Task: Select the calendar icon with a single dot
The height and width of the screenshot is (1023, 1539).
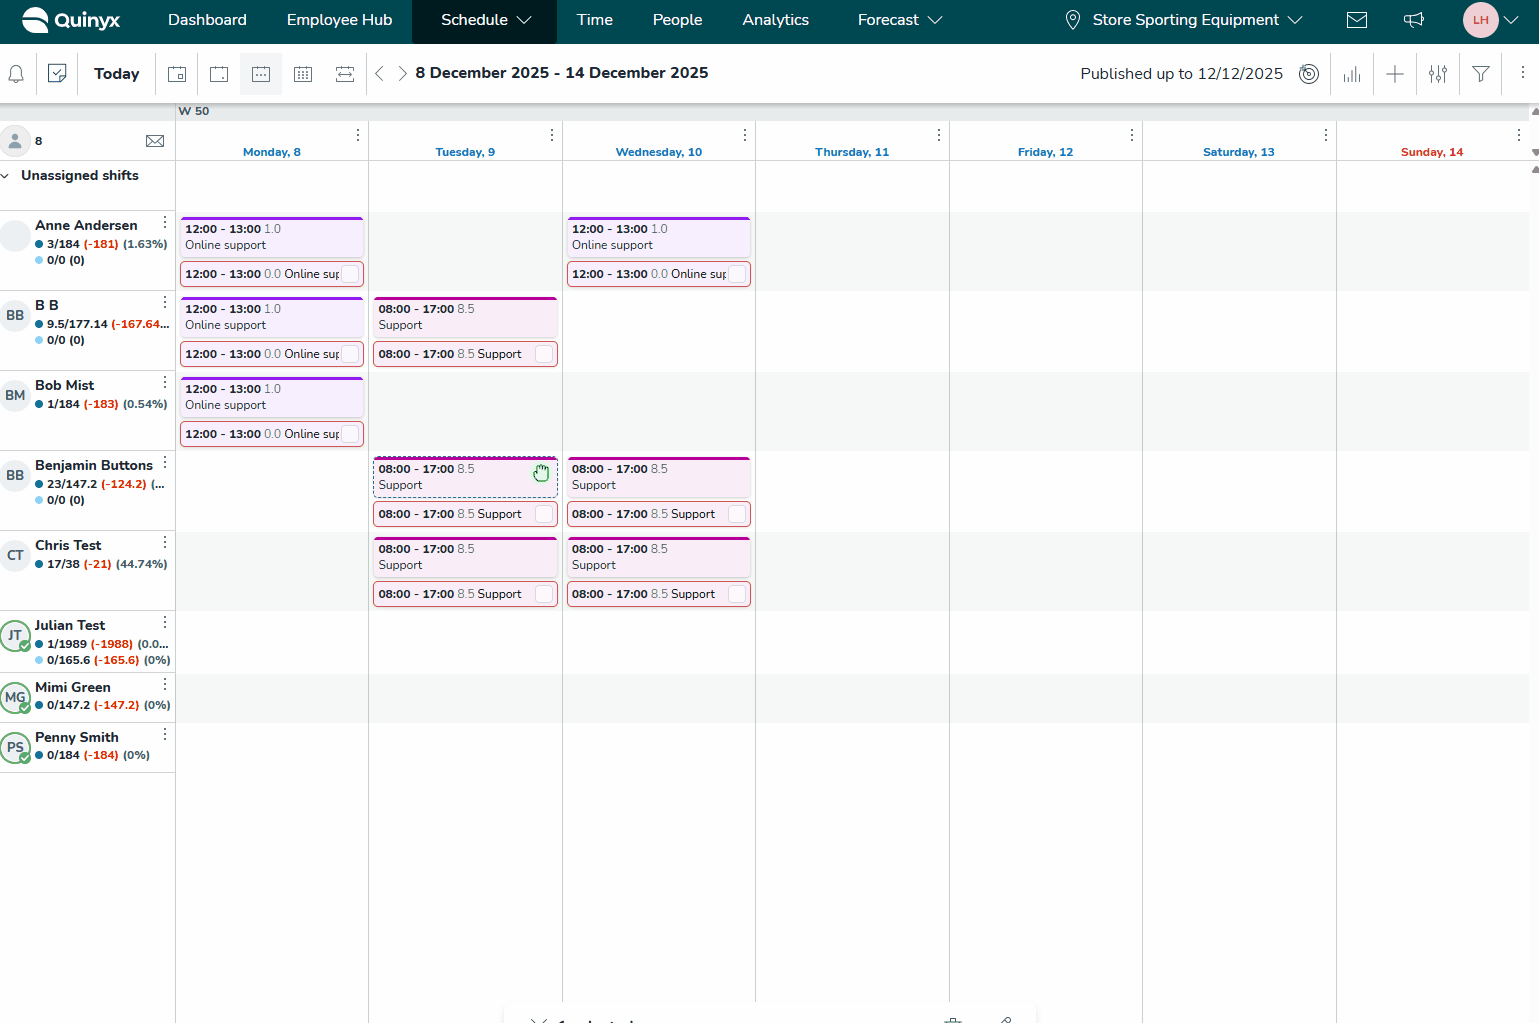Action: click(219, 74)
